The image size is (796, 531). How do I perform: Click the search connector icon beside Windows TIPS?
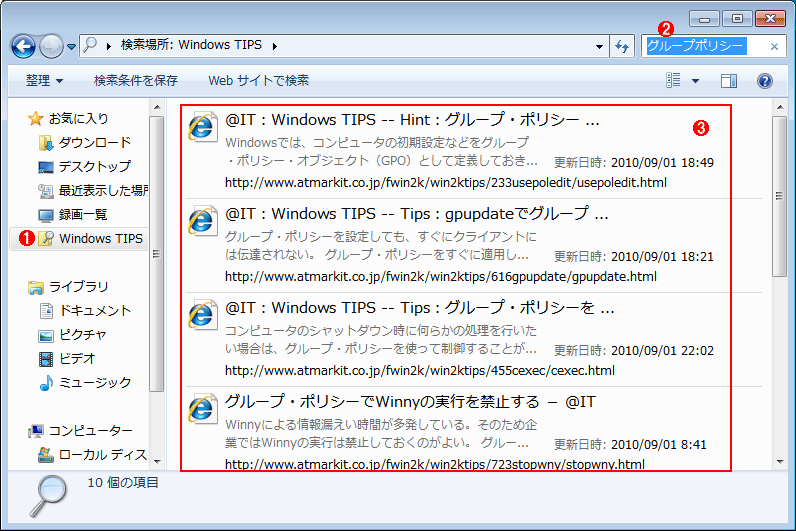tap(46, 238)
